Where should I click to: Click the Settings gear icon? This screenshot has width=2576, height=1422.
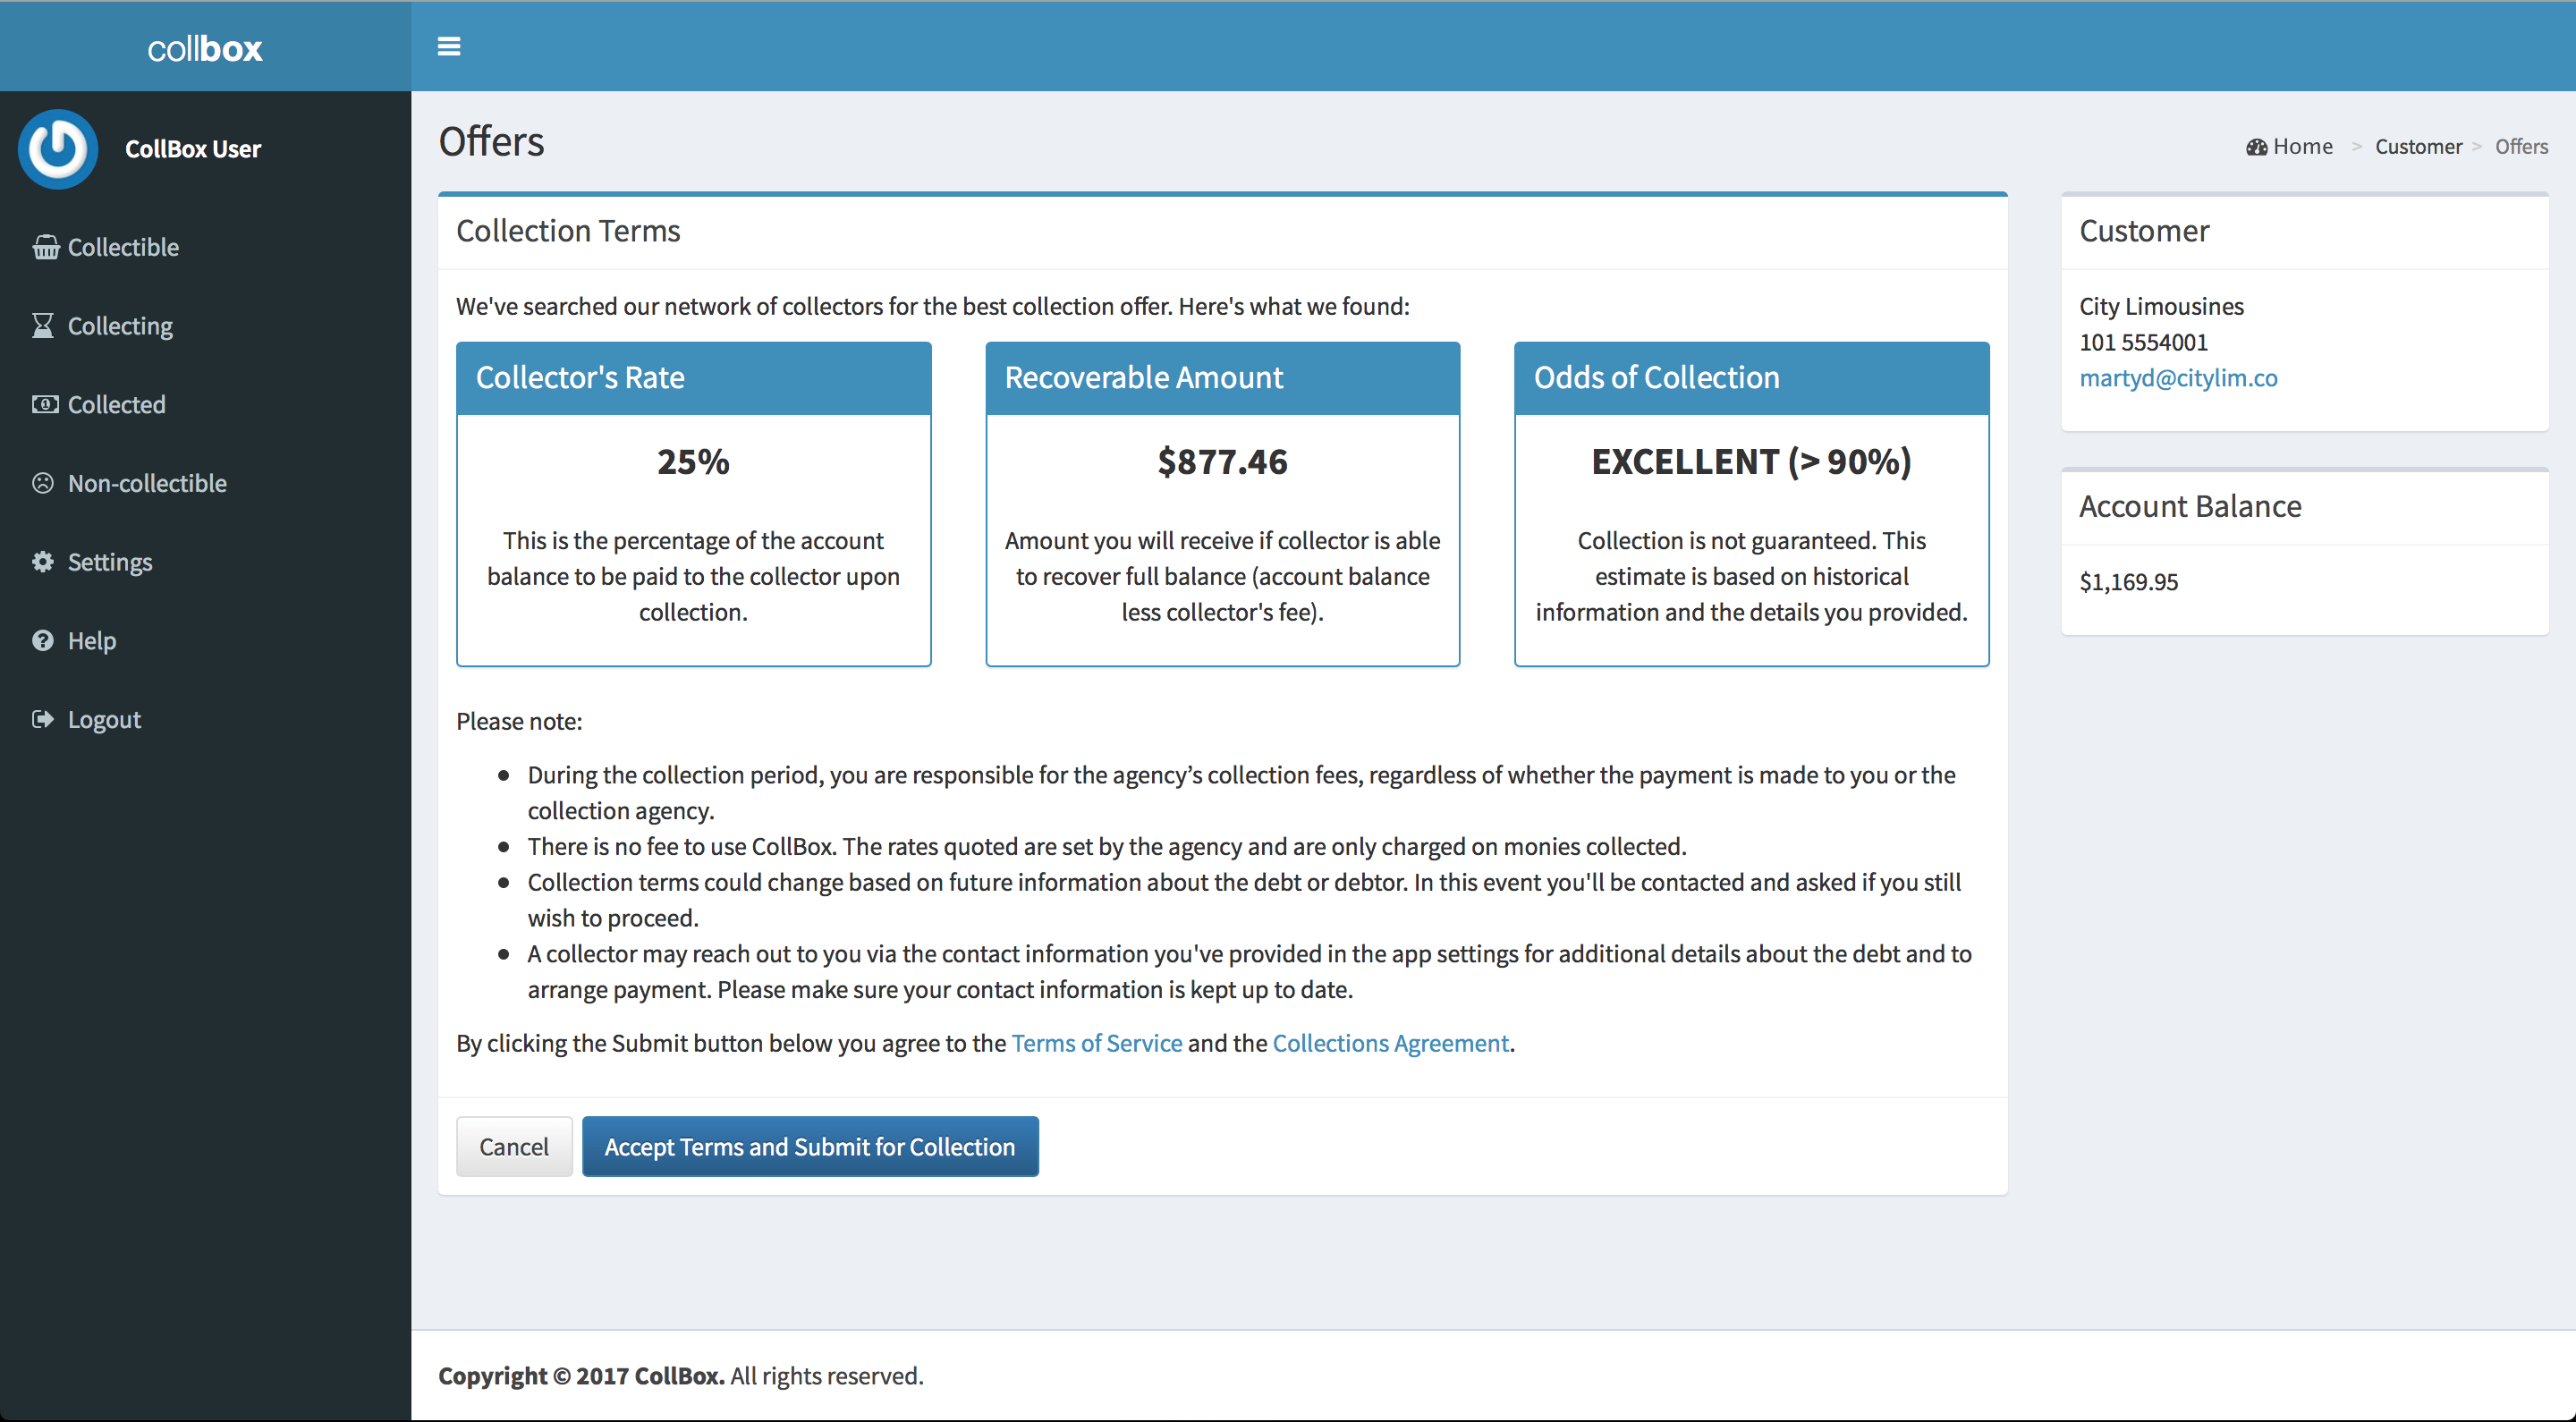[43, 562]
